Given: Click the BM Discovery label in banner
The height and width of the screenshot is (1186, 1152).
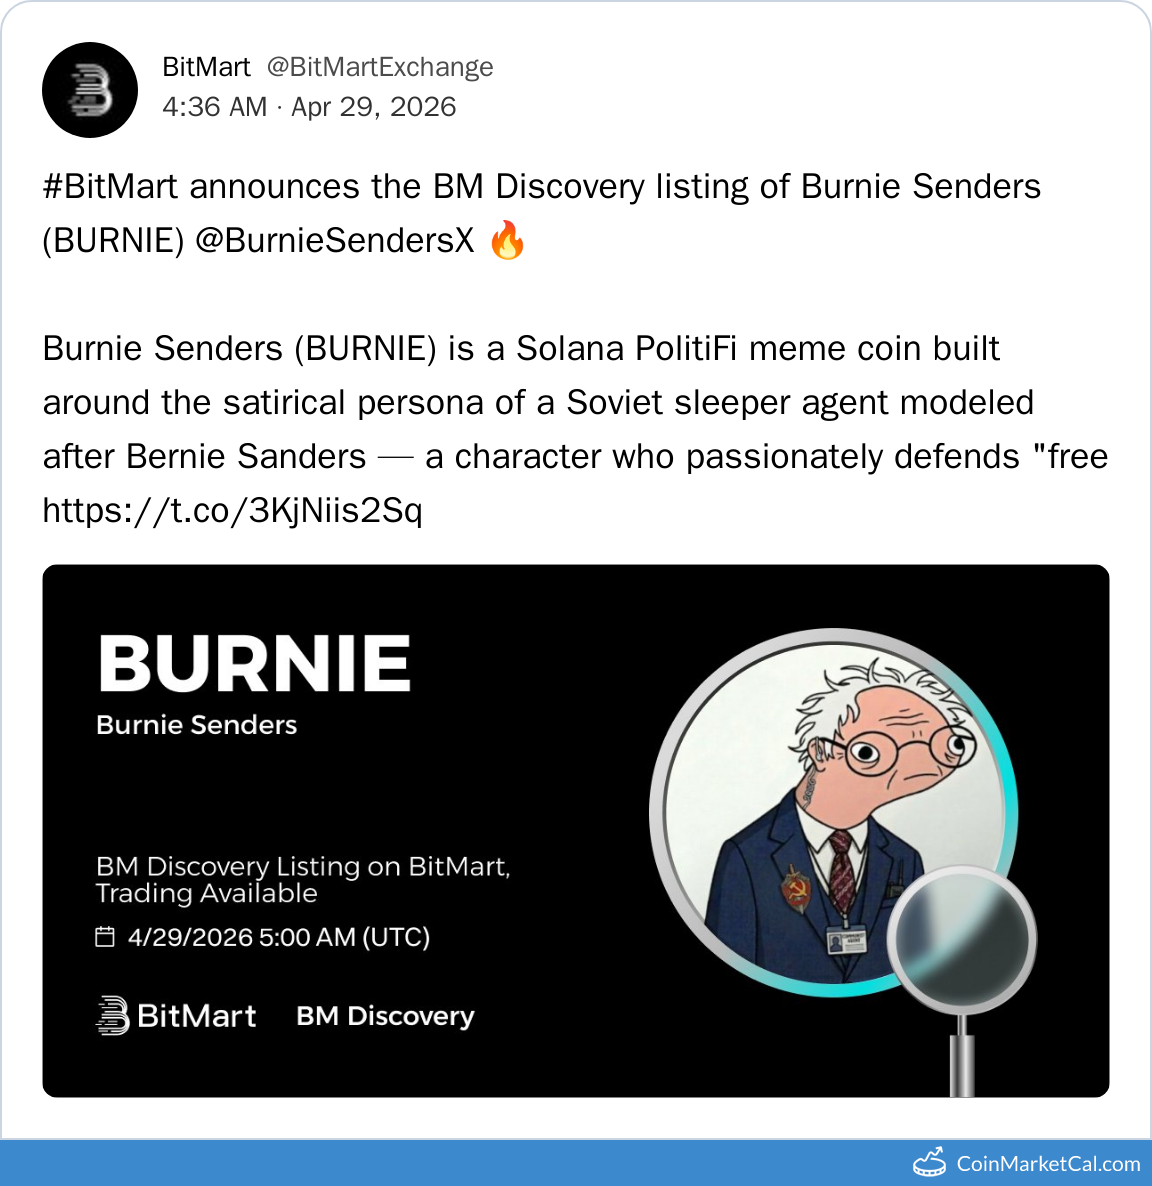Looking at the screenshot, I should (385, 1016).
